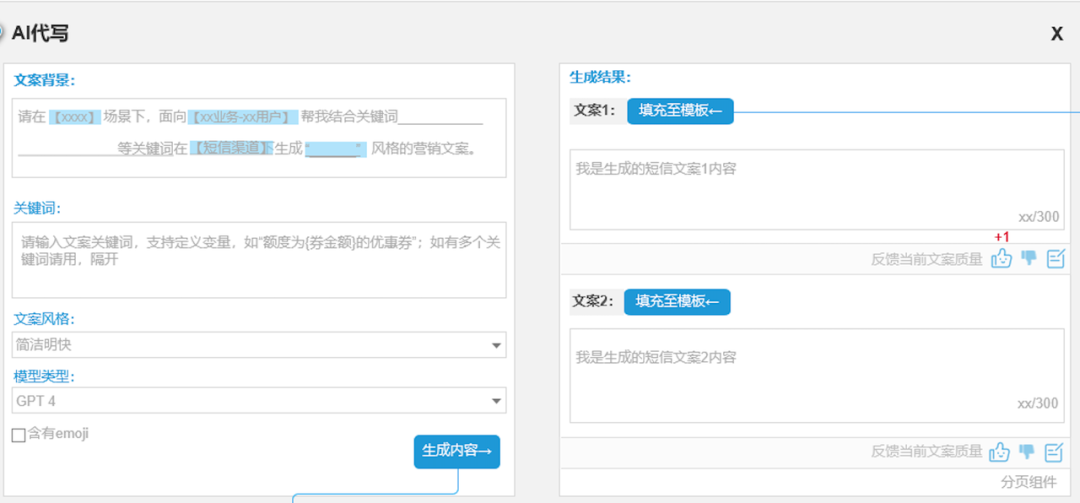The height and width of the screenshot is (503, 1080).
Task: Click thumbs-down icon for 文案2 feedback
Action: tap(1027, 452)
